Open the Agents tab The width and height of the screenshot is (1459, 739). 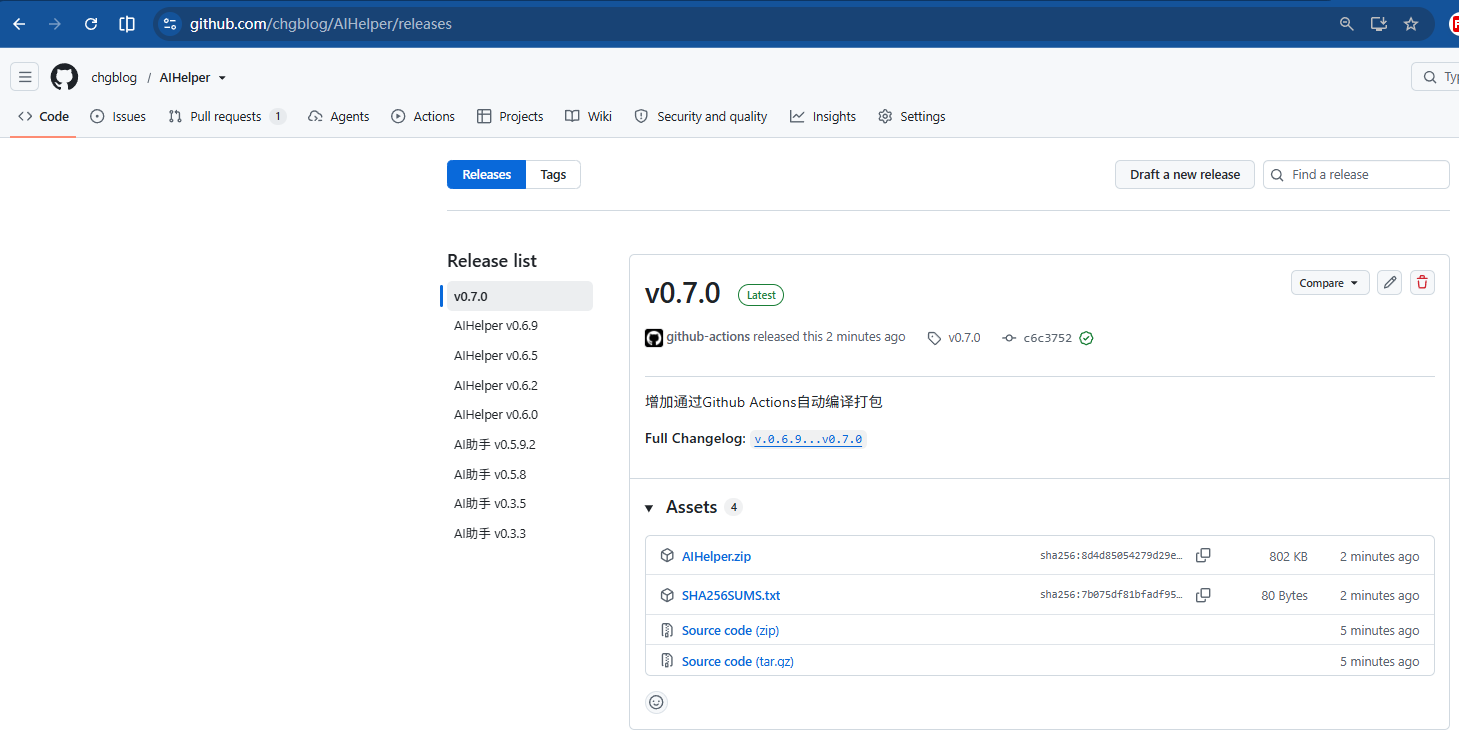tap(339, 117)
